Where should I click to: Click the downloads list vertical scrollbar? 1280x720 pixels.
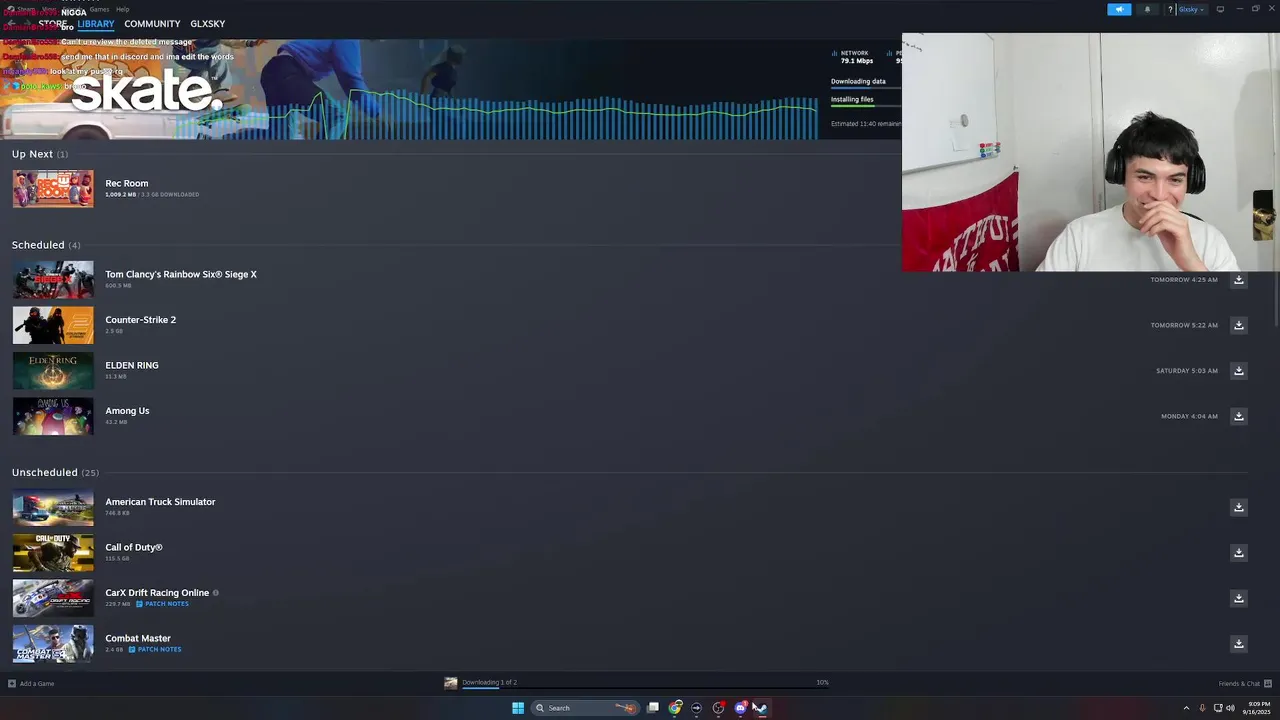point(1276,300)
